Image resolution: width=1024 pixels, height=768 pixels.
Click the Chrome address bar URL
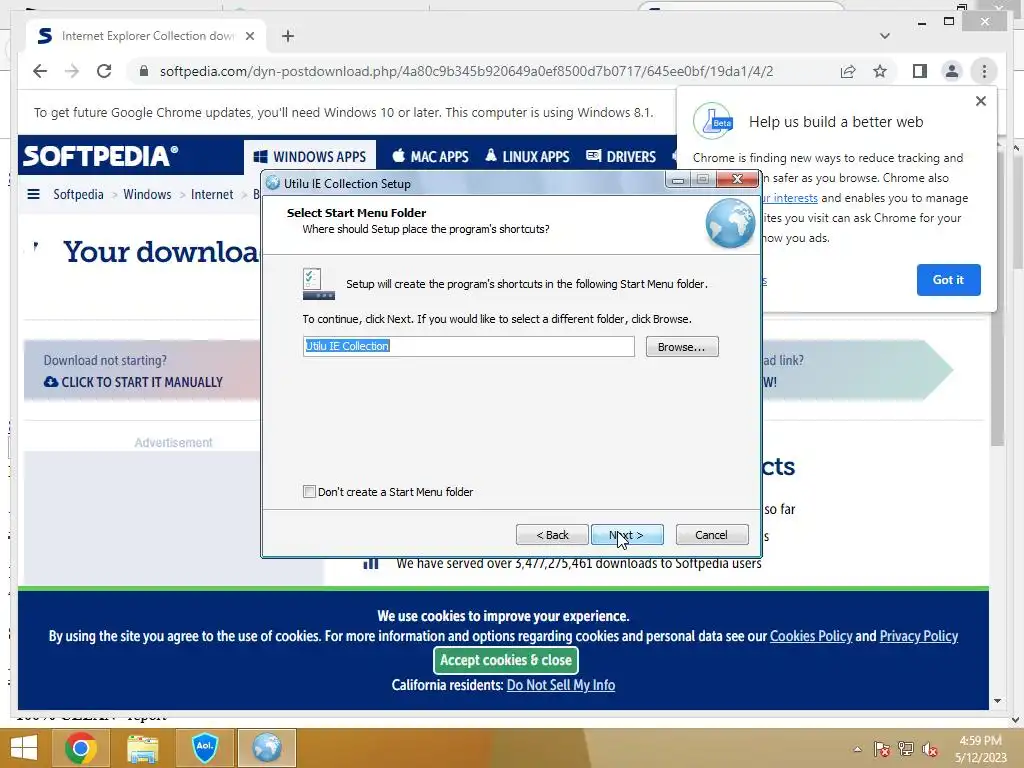point(466,71)
